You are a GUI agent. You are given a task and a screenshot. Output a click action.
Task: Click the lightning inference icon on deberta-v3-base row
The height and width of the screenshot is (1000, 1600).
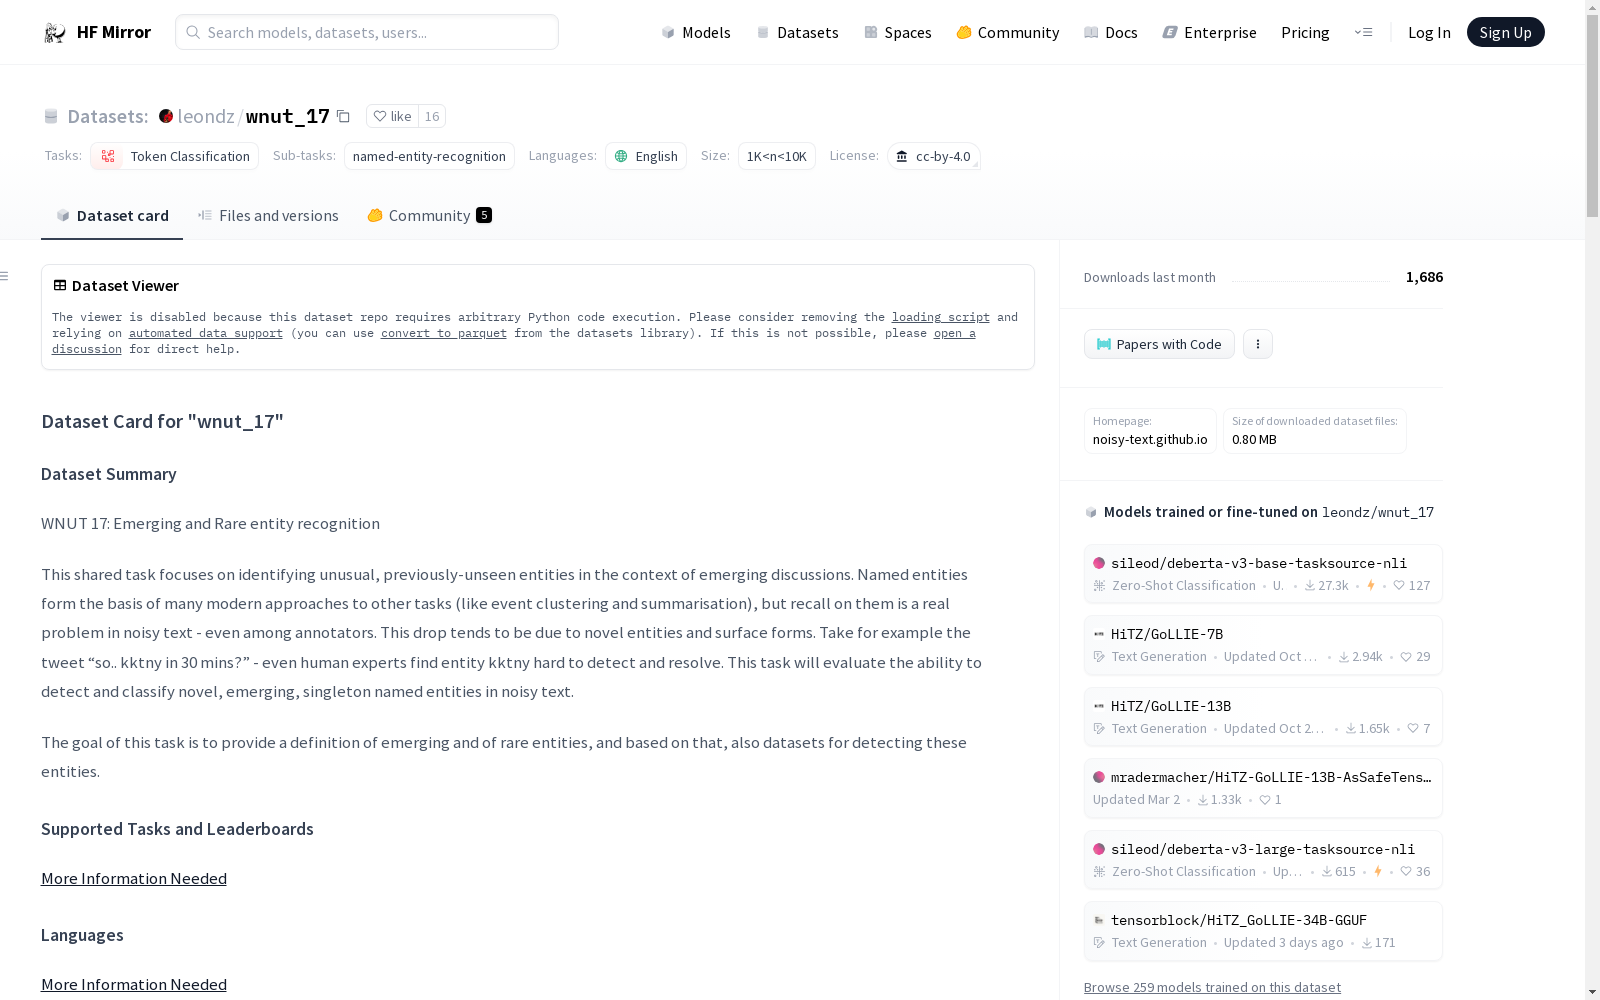click(1371, 586)
